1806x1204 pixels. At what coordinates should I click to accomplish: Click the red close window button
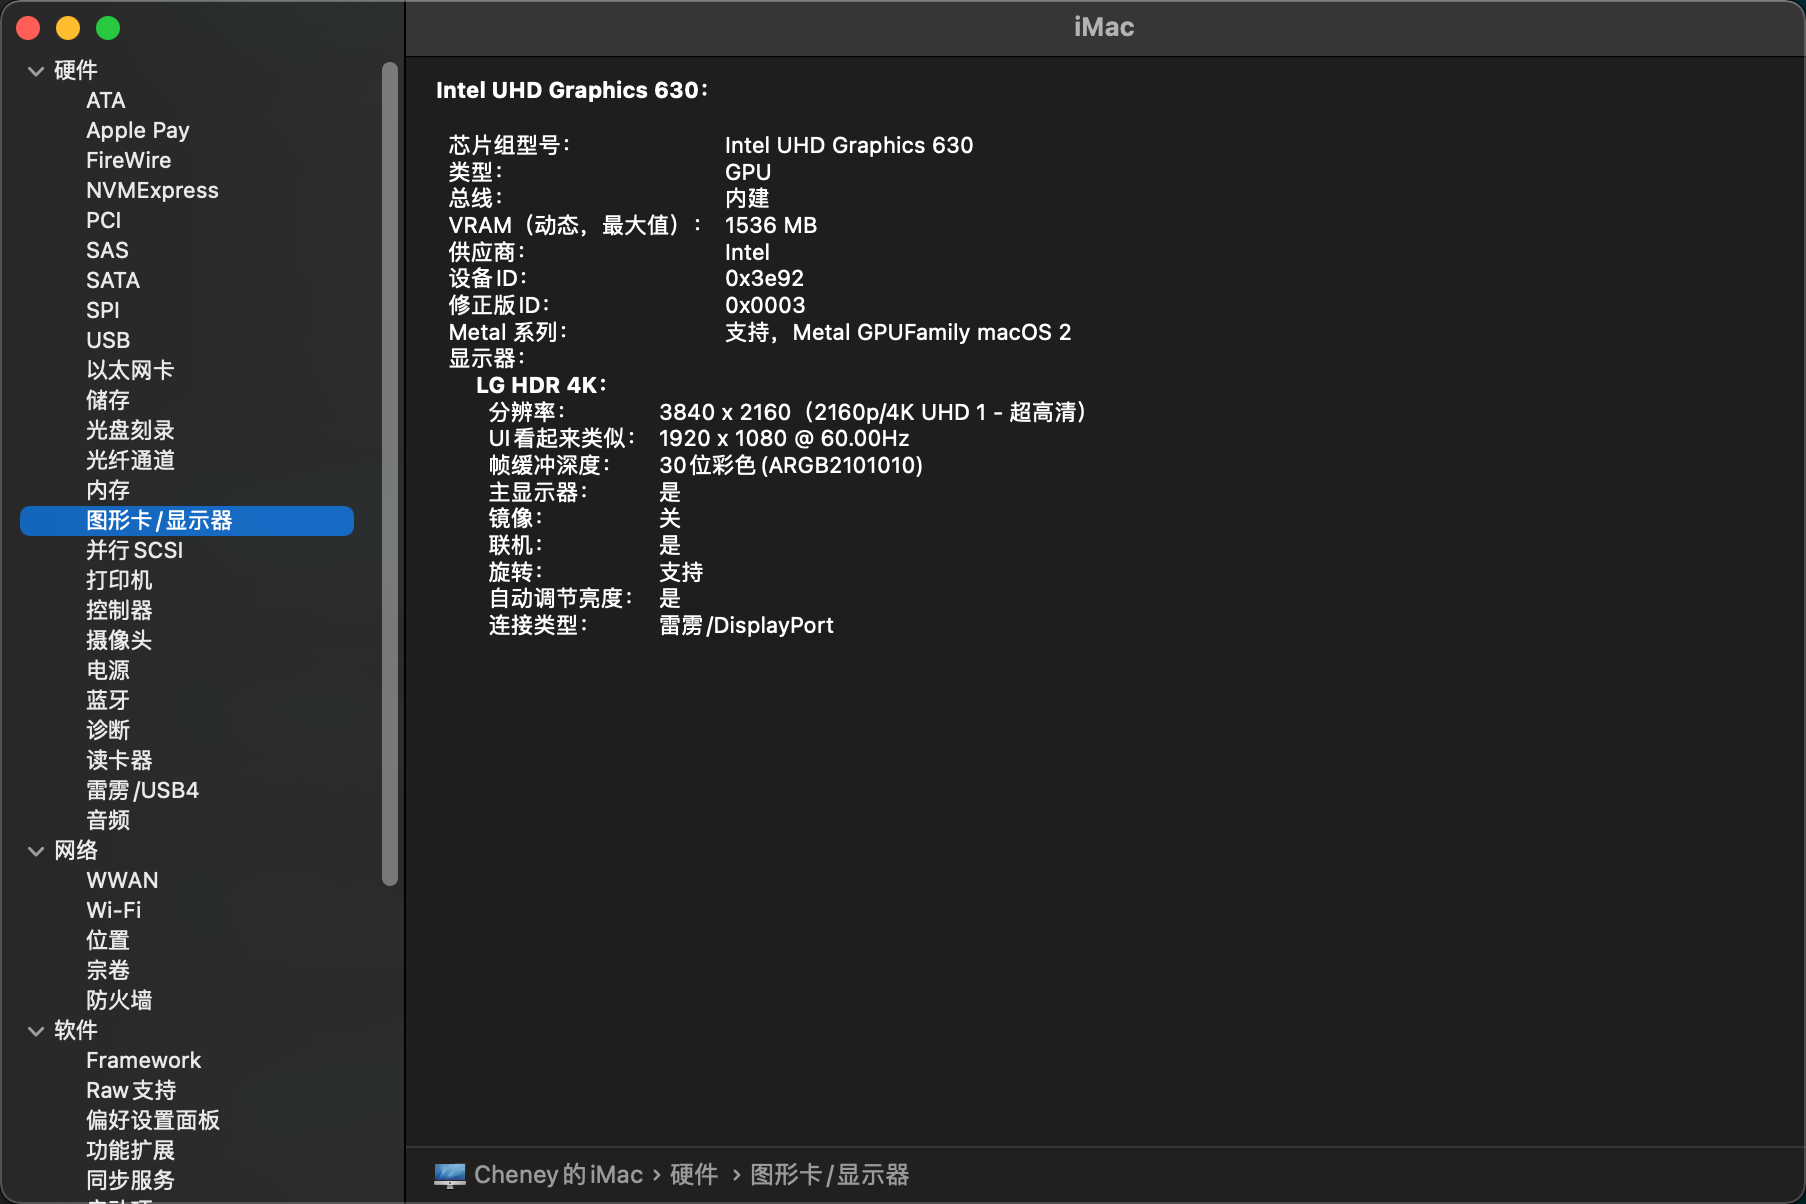click(x=28, y=28)
